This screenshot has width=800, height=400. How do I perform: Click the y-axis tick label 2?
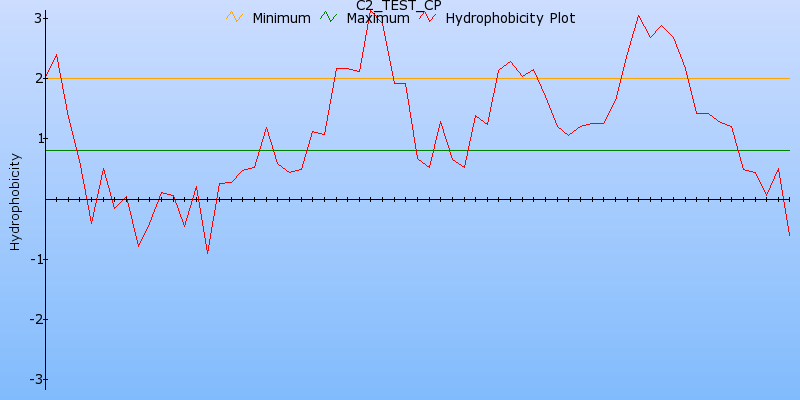(x=37, y=78)
